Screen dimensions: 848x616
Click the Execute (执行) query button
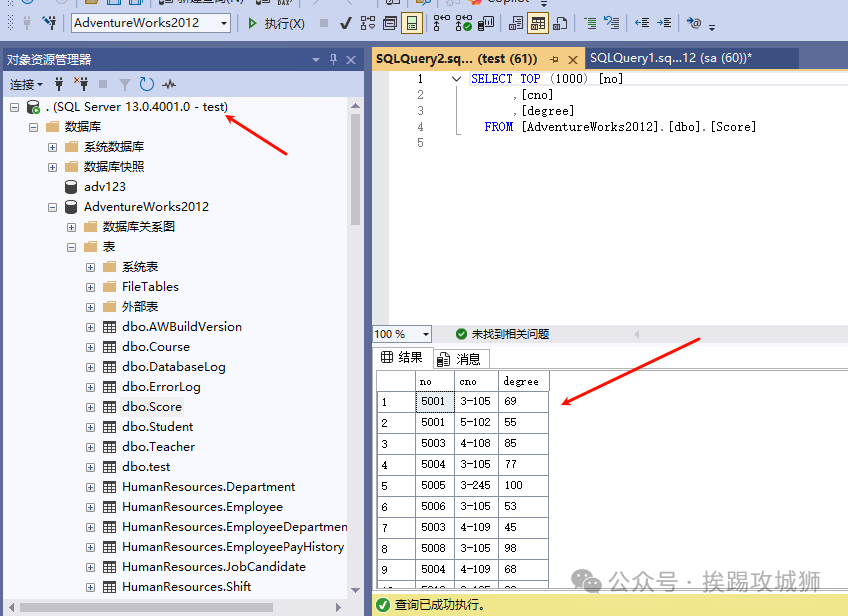click(276, 23)
